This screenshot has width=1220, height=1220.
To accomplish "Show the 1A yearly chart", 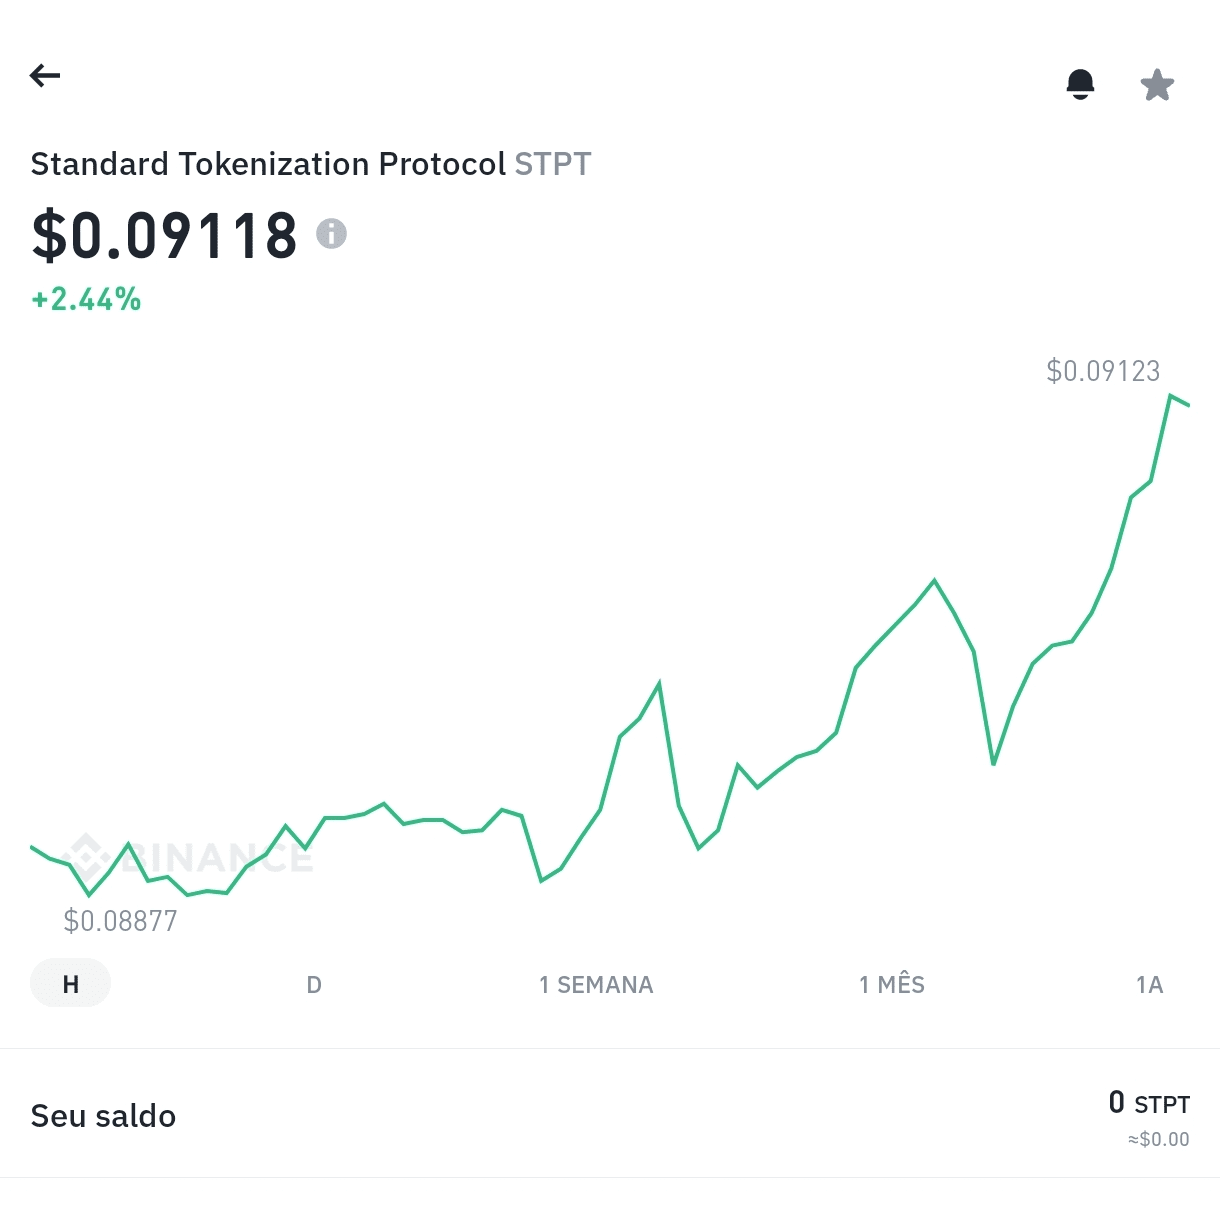I will pyautogui.click(x=1150, y=985).
